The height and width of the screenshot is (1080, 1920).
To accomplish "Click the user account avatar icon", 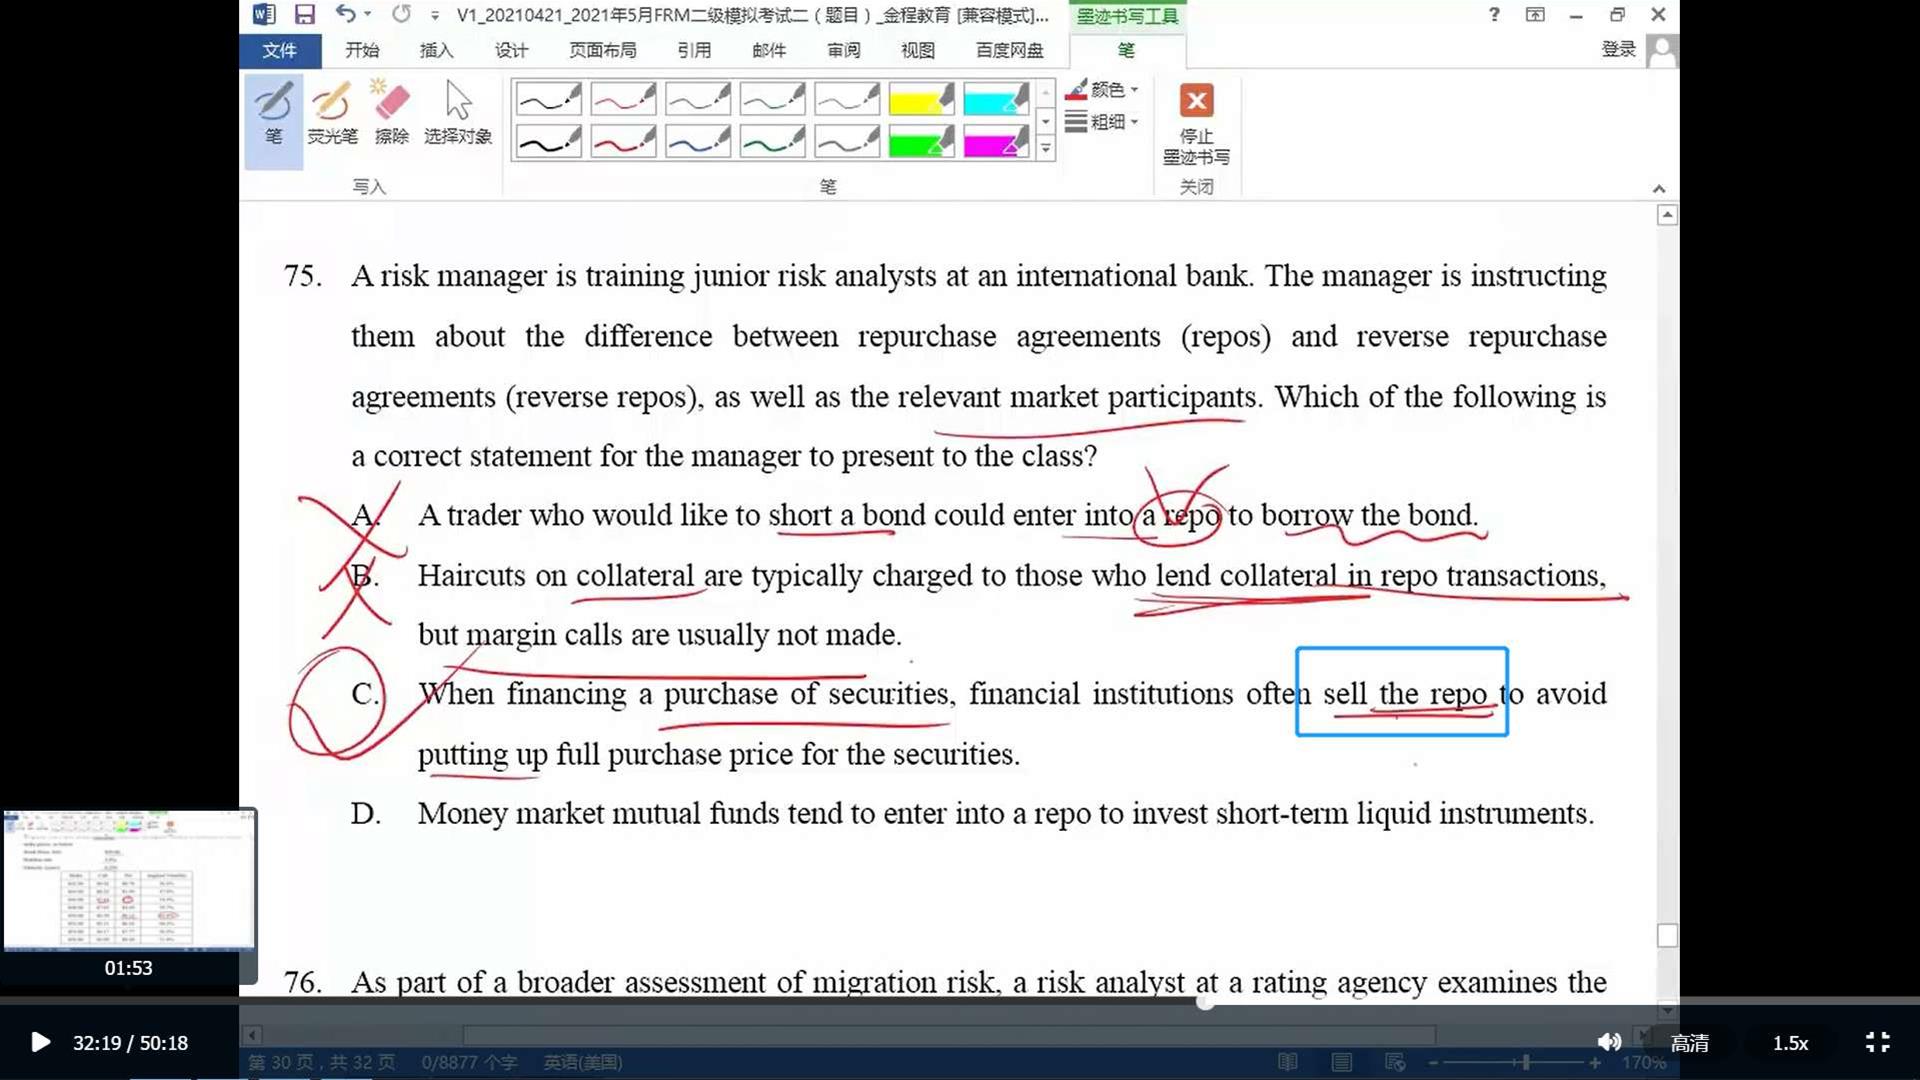I will pyautogui.click(x=1662, y=50).
